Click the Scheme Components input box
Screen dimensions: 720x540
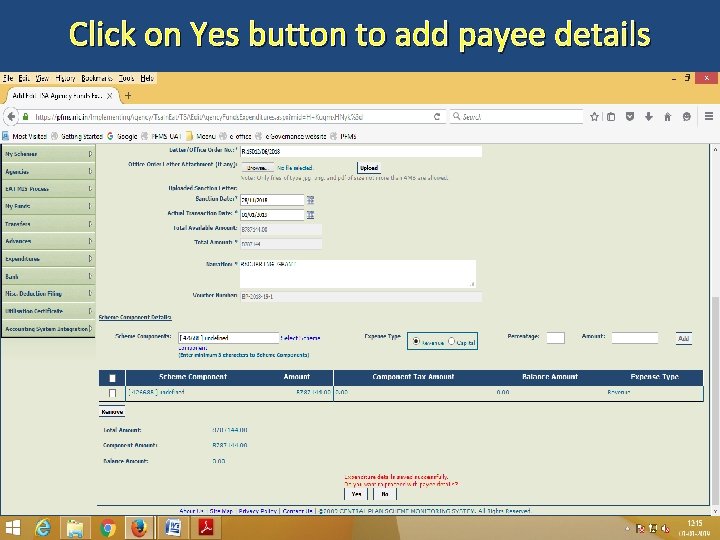228,338
